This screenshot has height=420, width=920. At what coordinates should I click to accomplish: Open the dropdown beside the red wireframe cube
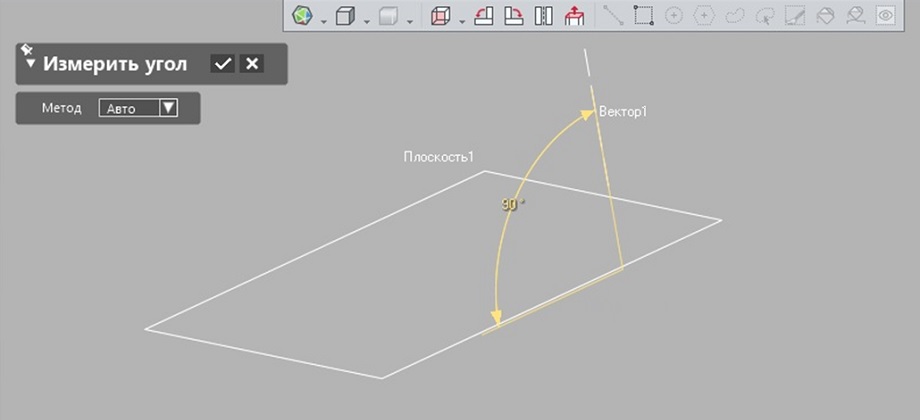point(462,22)
